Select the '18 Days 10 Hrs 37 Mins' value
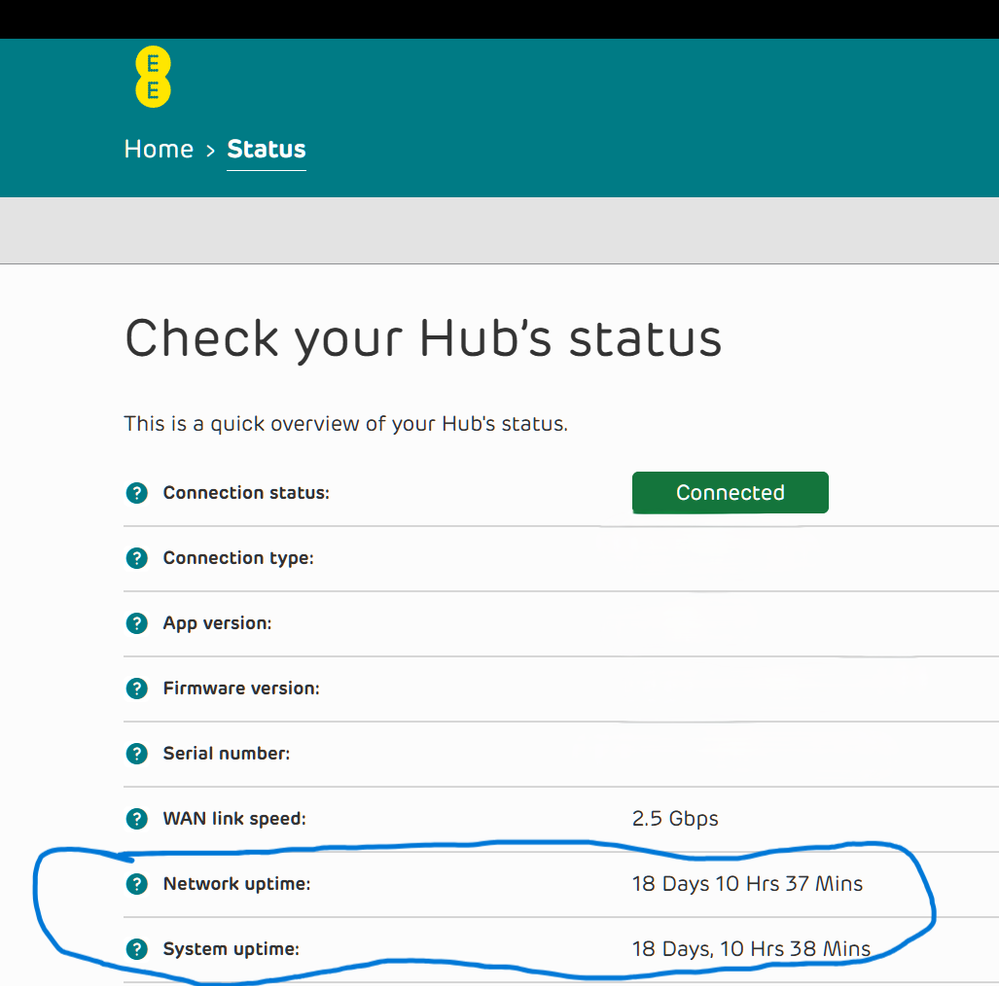The image size is (999, 986). (x=747, y=884)
